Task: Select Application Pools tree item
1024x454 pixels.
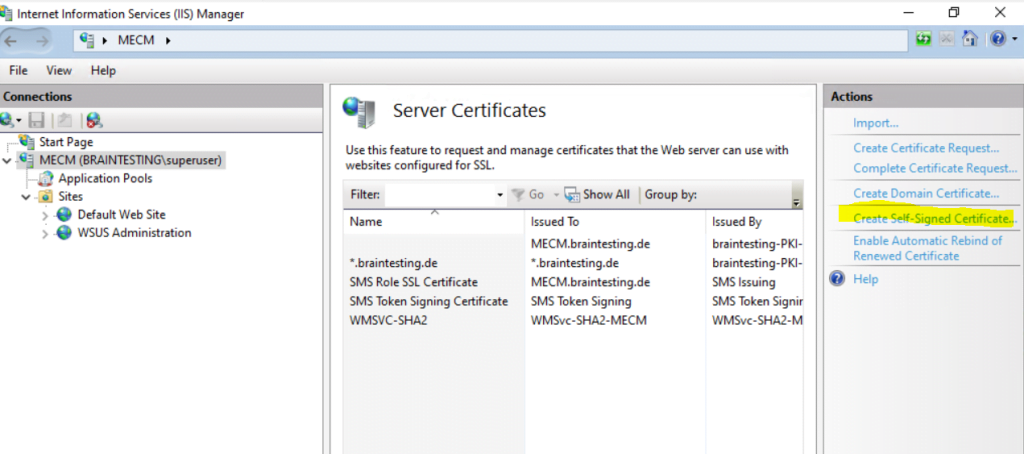Action: point(105,178)
